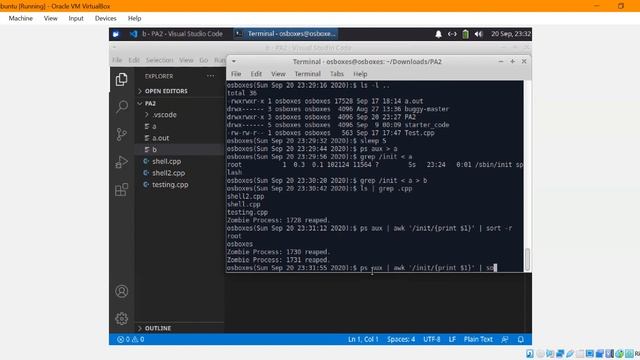The height and width of the screenshot is (360, 640).
Task: Open the terminal Help menu
Action: pos(360,74)
